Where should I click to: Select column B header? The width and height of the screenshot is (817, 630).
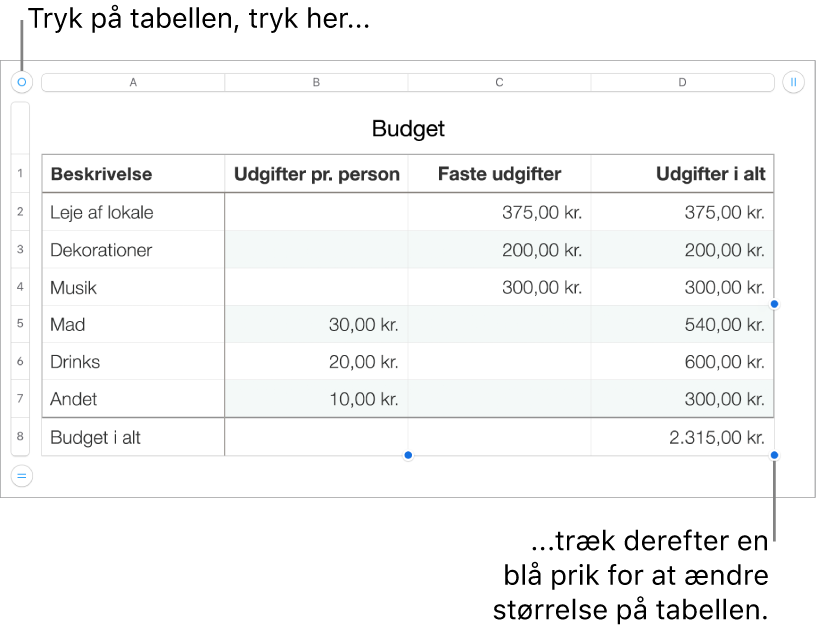tap(316, 82)
